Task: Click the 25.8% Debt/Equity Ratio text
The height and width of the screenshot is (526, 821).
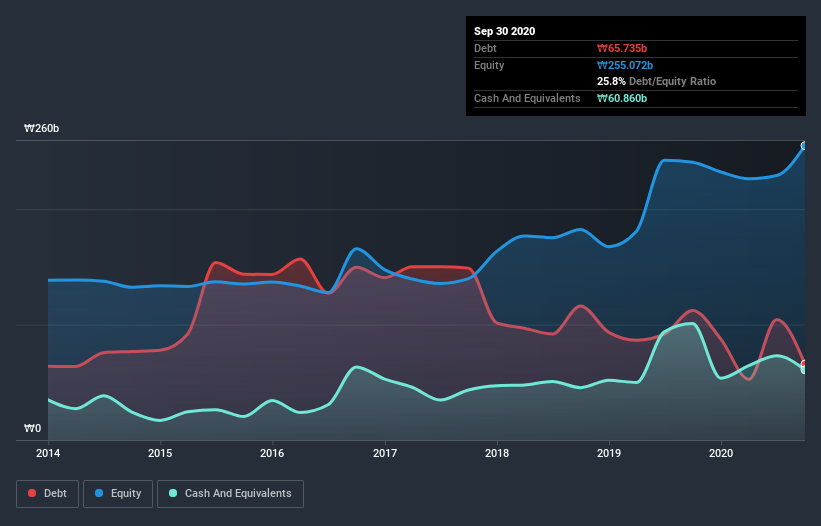Action: point(656,82)
